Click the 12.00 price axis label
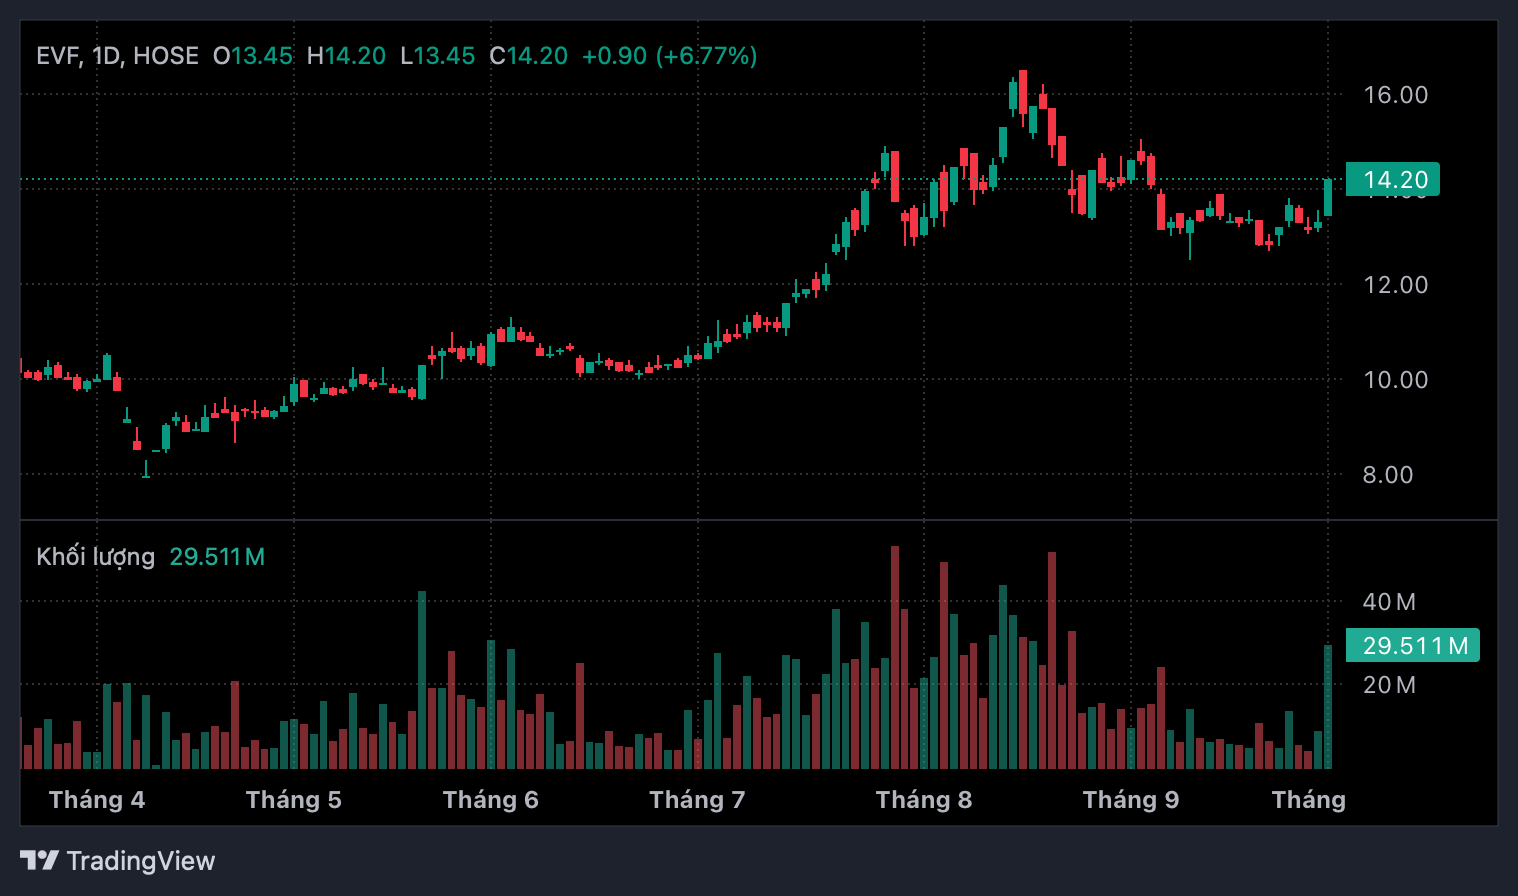Screen dimensions: 1518x896 pyautogui.click(x=1396, y=285)
